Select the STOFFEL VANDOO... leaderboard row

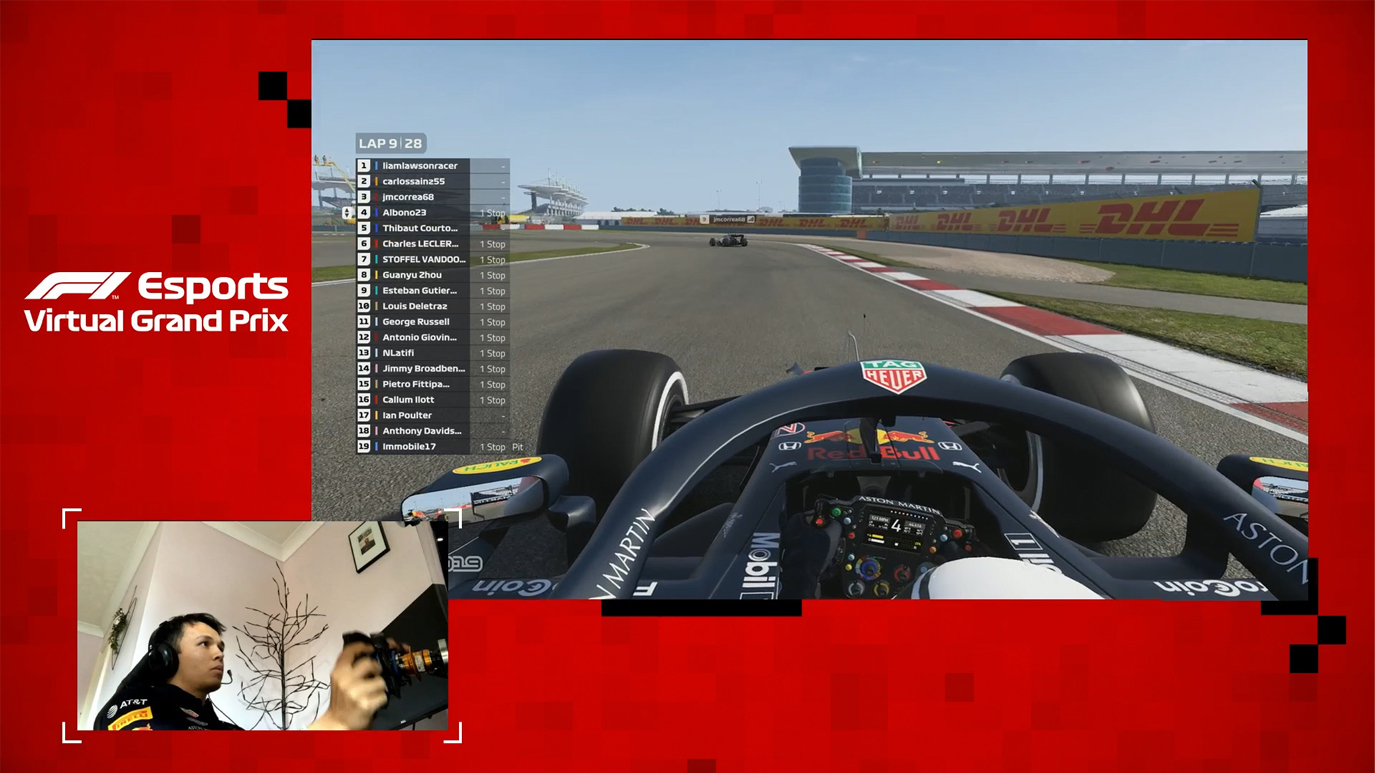click(433, 260)
